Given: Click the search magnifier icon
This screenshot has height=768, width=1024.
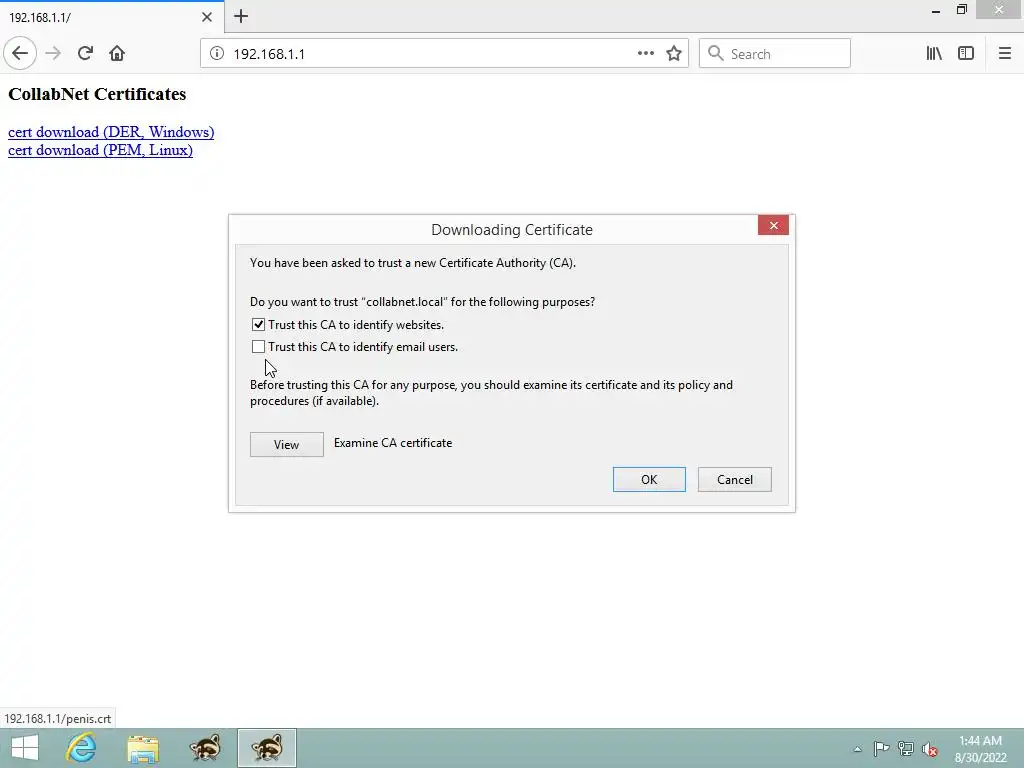Looking at the screenshot, I should tap(716, 54).
